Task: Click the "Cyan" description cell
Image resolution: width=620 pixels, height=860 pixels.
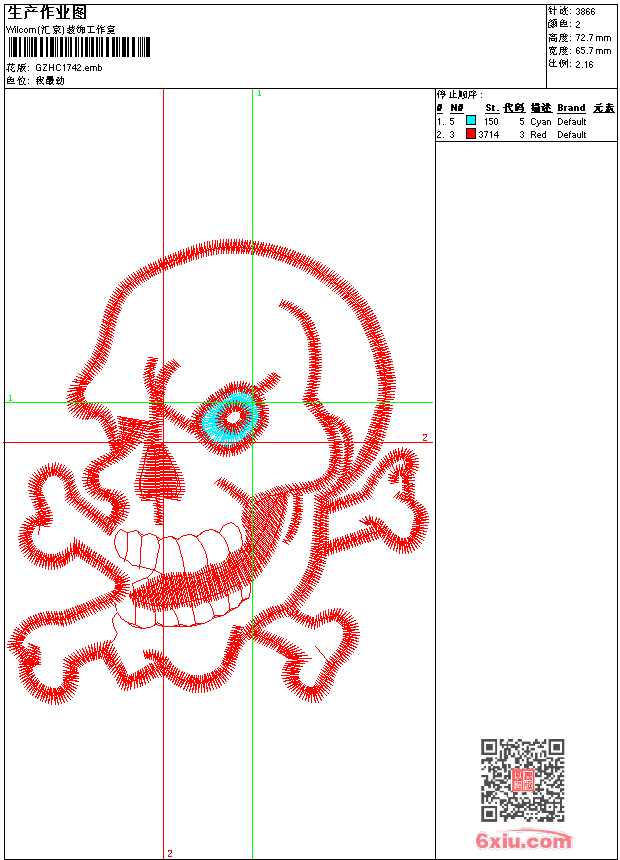Action: pos(540,122)
